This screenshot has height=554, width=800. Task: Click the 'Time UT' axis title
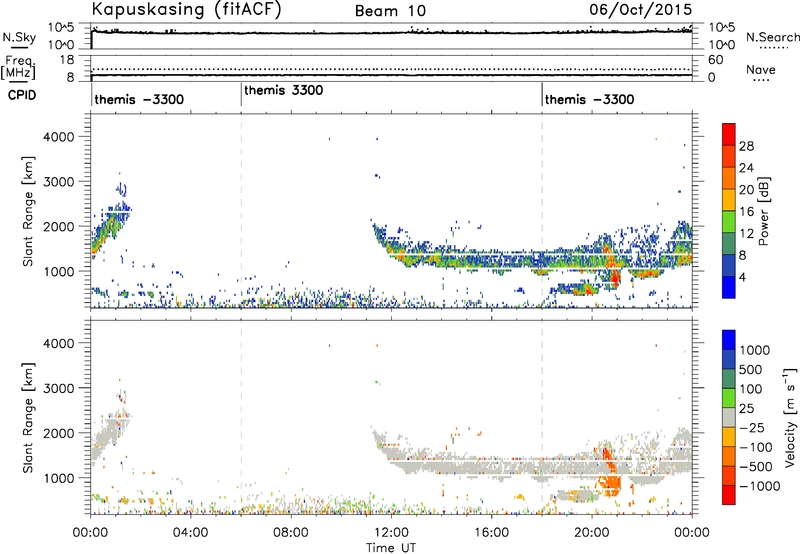[391, 548]
